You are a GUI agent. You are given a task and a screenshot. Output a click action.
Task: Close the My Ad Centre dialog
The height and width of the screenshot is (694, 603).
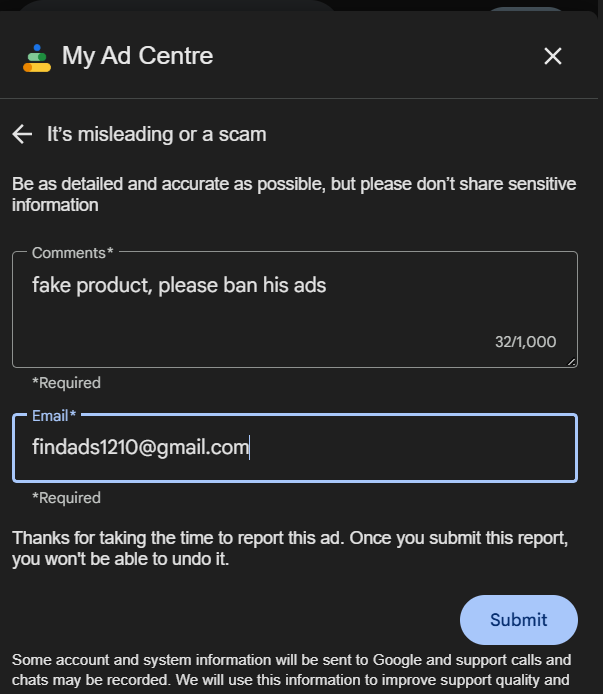coord(553,56)
